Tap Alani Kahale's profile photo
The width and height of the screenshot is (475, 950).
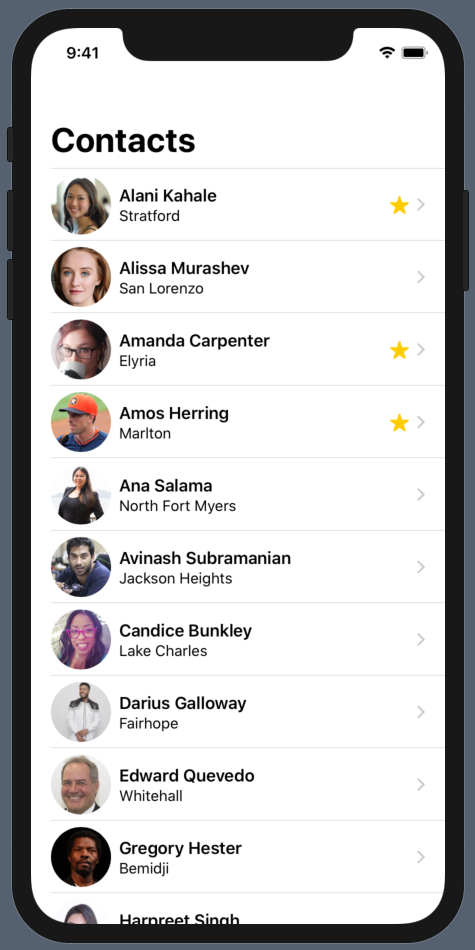tap(81, 205)
